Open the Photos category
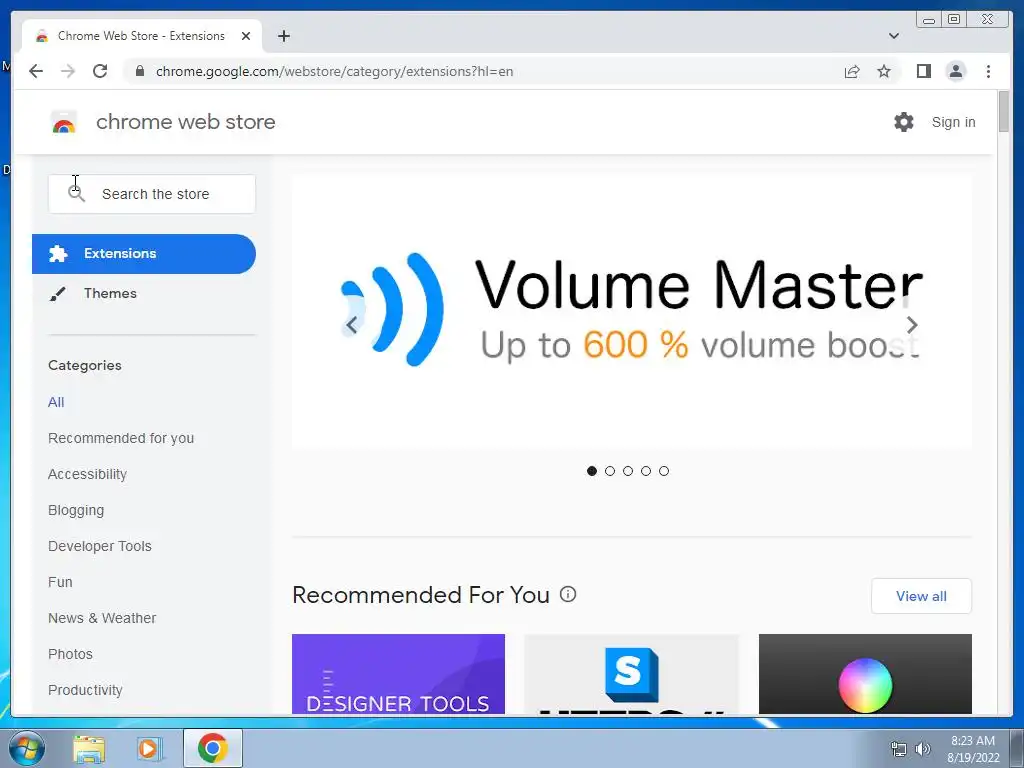The width and height of the screenshot is (1024, 768). (71, 654)
